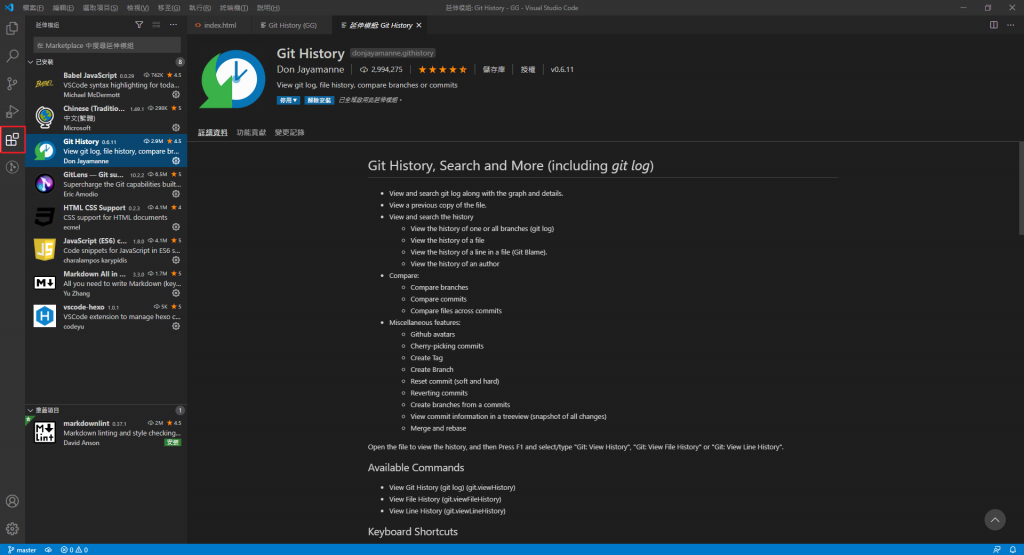Viewport: 1024px width, 555px height.
Task: Open Source Control view in activity bar
Action: (x=12, y=84)
